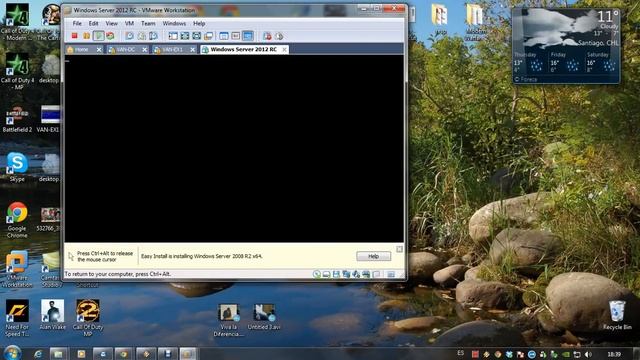The image size is (640, 360).
Task: Open the Edit menu
Action: pyautogui.click(x=93, y=23)
